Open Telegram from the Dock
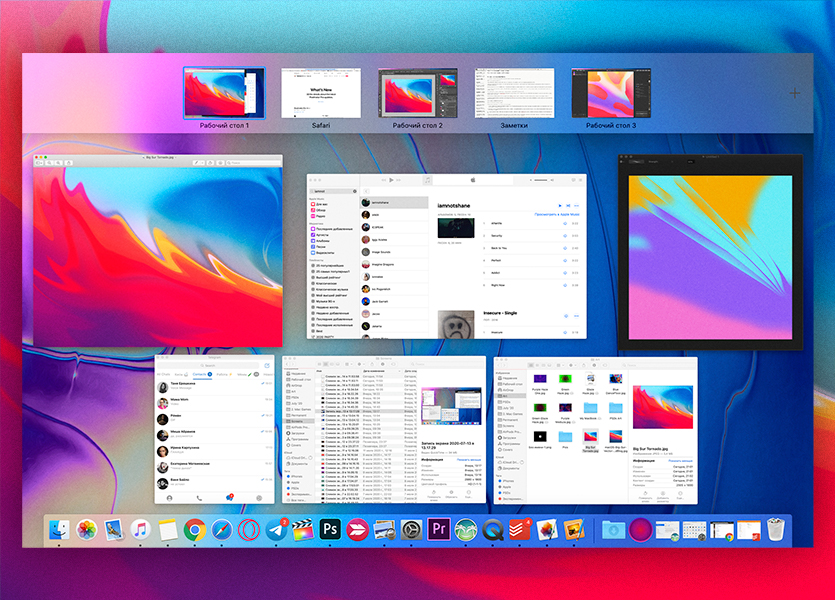The width and height of the screenshot is (835, 600). (x=276, y=530)
